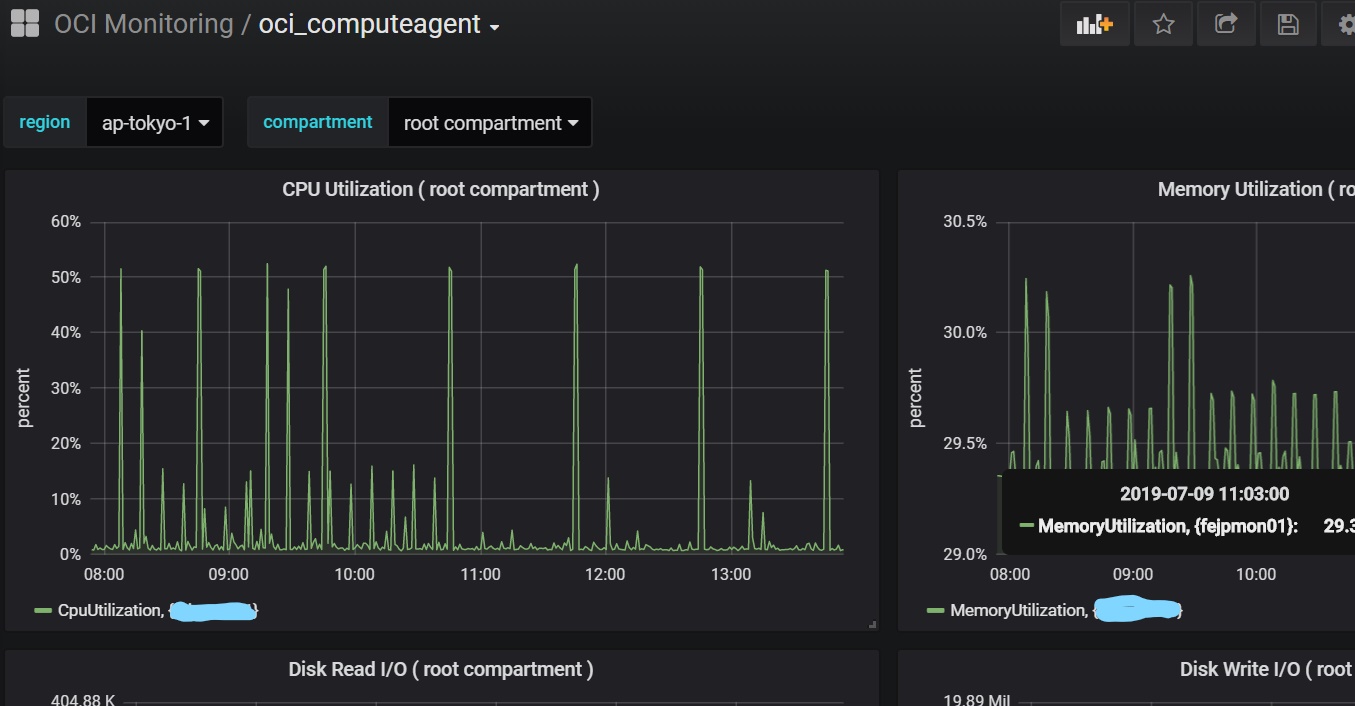This screenshot has height=706, width=1355.
Task: Change CpuUtilization series color swatch
Action: [x=43, y=610]
